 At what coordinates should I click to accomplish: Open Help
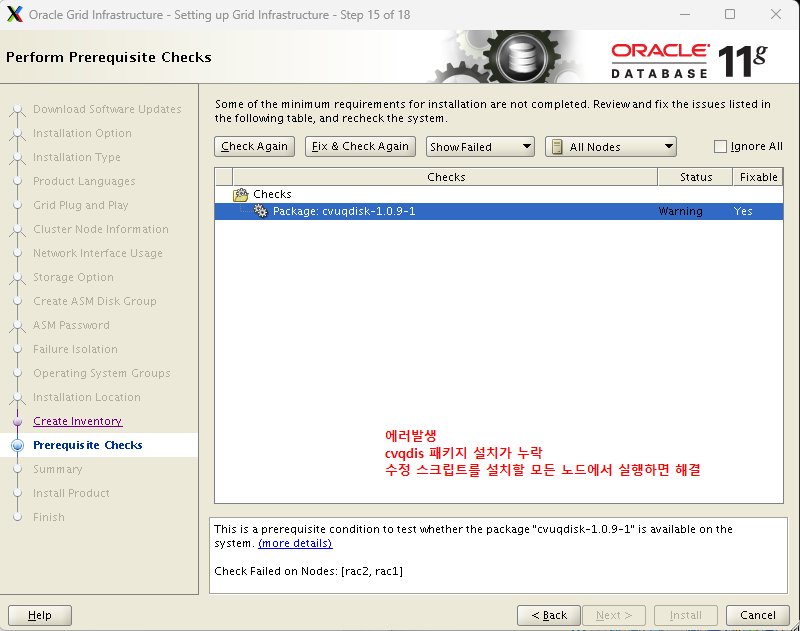pos(40,615)
